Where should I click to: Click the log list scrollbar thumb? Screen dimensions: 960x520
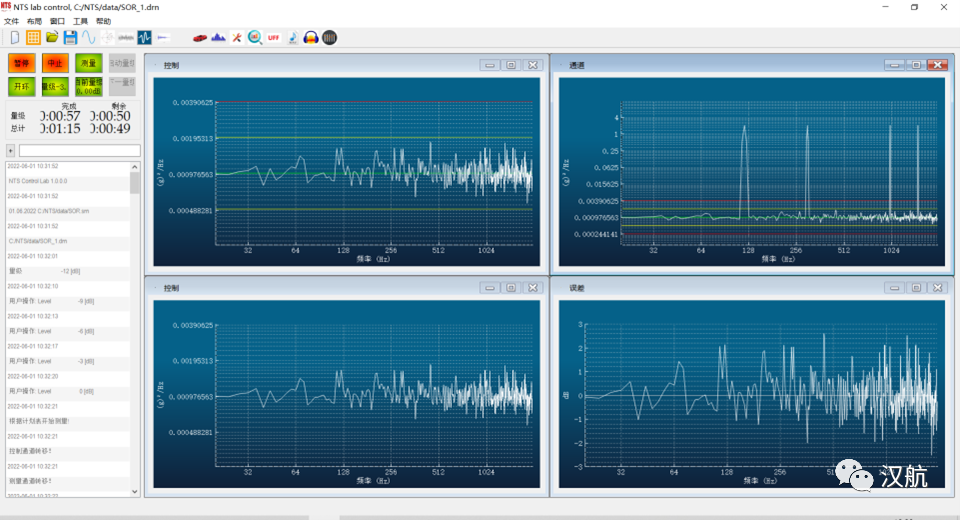[135, 183]
